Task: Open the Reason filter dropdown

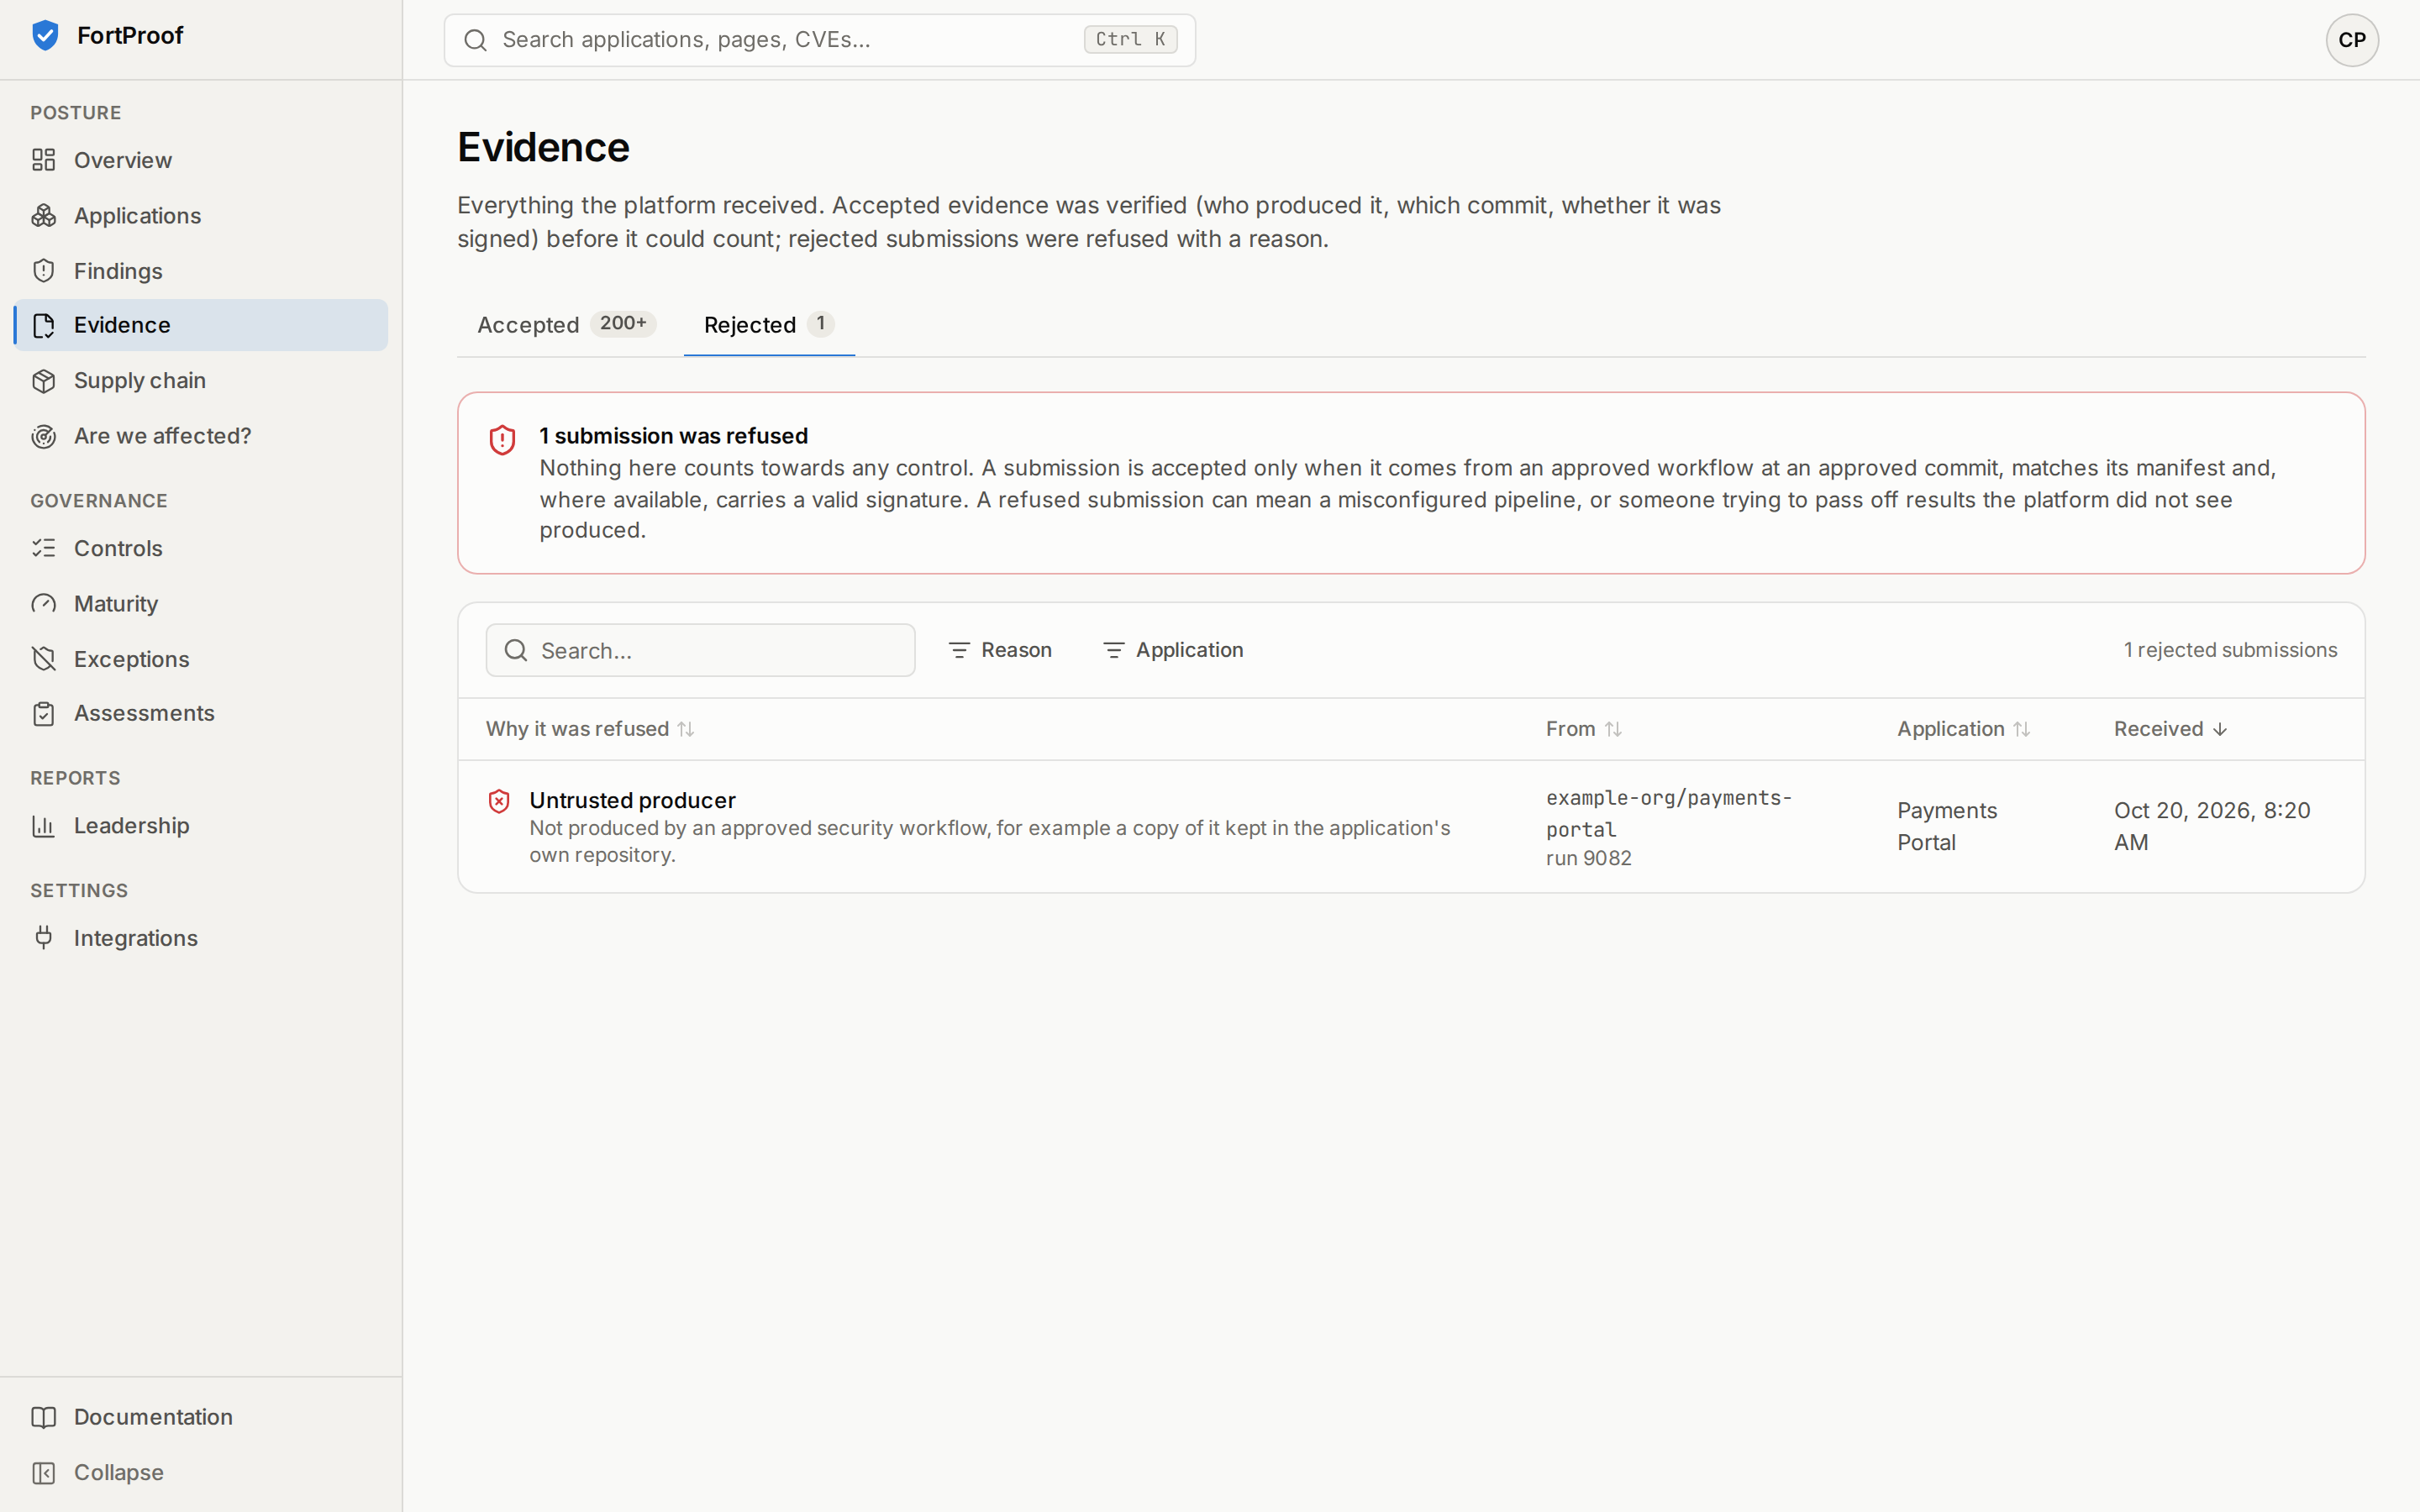Action: point(999,650)
